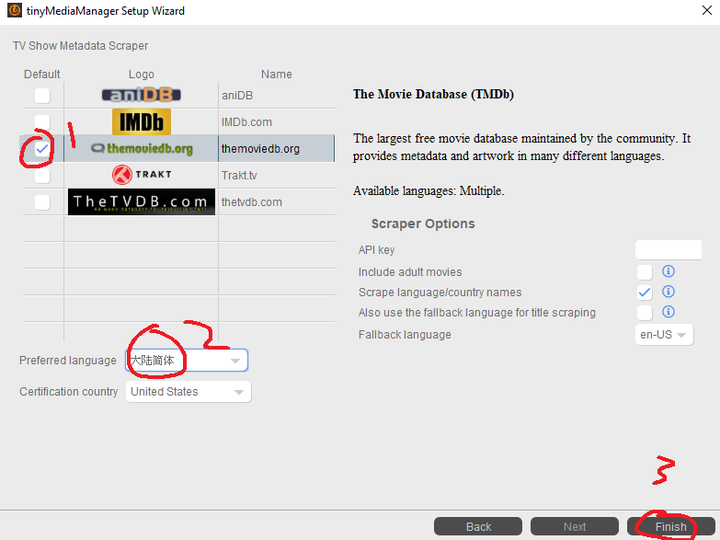Click the TheTVDB.com logo
The height and width of the screenshot is (540, 720).
pyautogui.click(x=141, y=202)
